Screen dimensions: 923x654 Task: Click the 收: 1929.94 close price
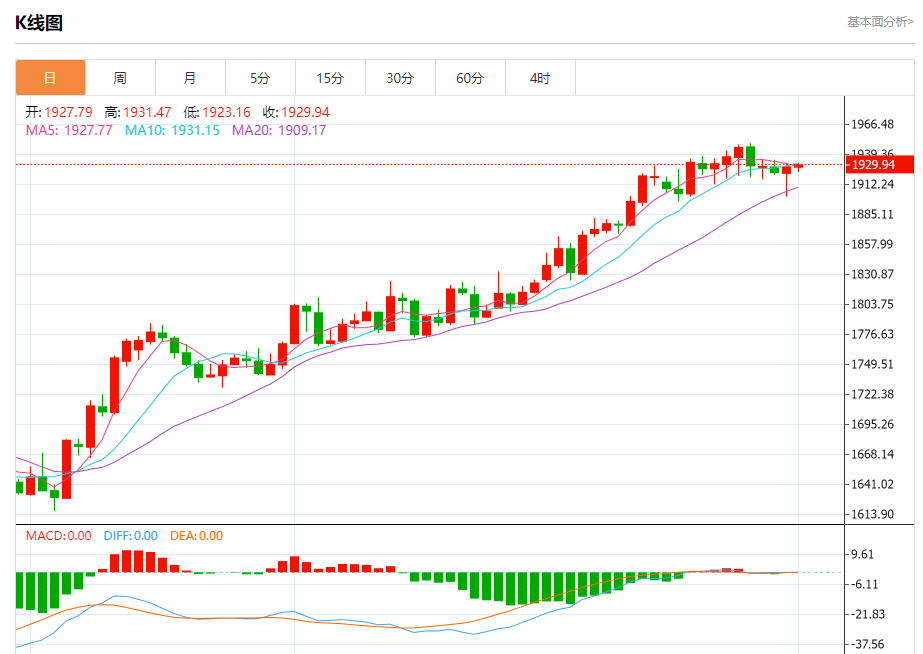pos(296,112)
